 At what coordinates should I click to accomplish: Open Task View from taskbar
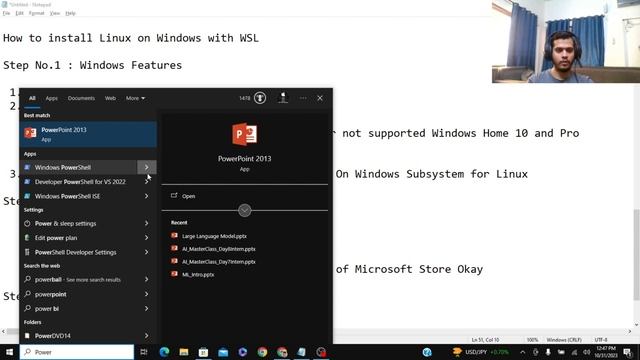[144, 352]
